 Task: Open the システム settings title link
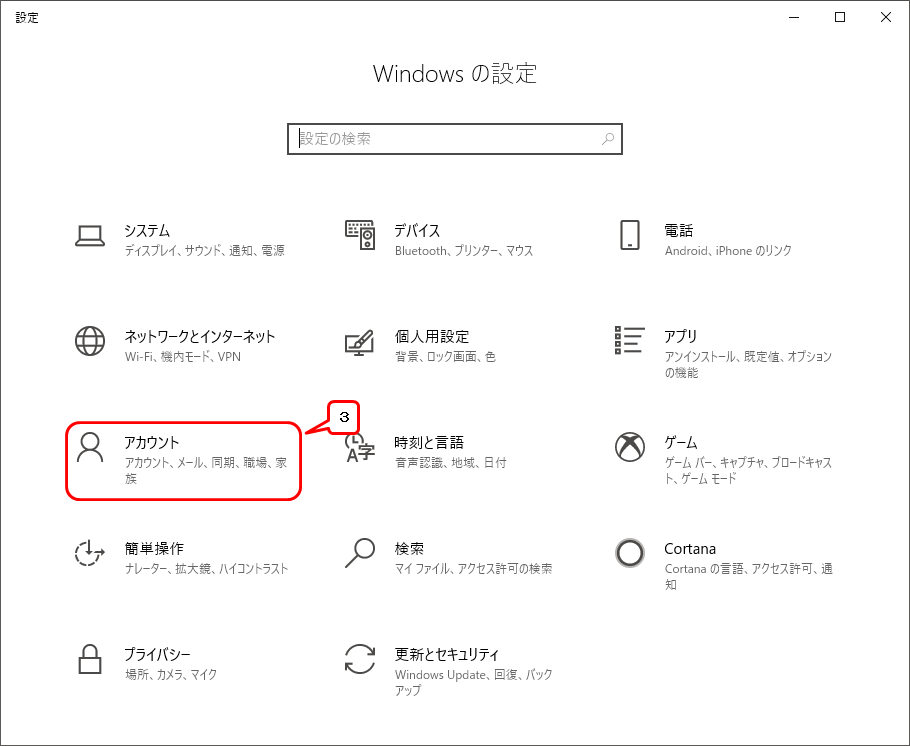click(x=147, y=231)
